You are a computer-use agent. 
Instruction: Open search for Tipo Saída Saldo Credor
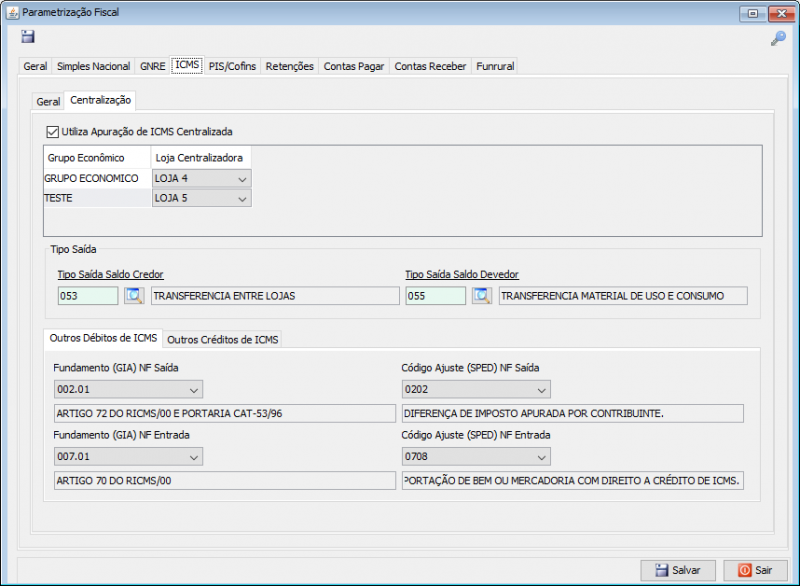coord(134,296)
